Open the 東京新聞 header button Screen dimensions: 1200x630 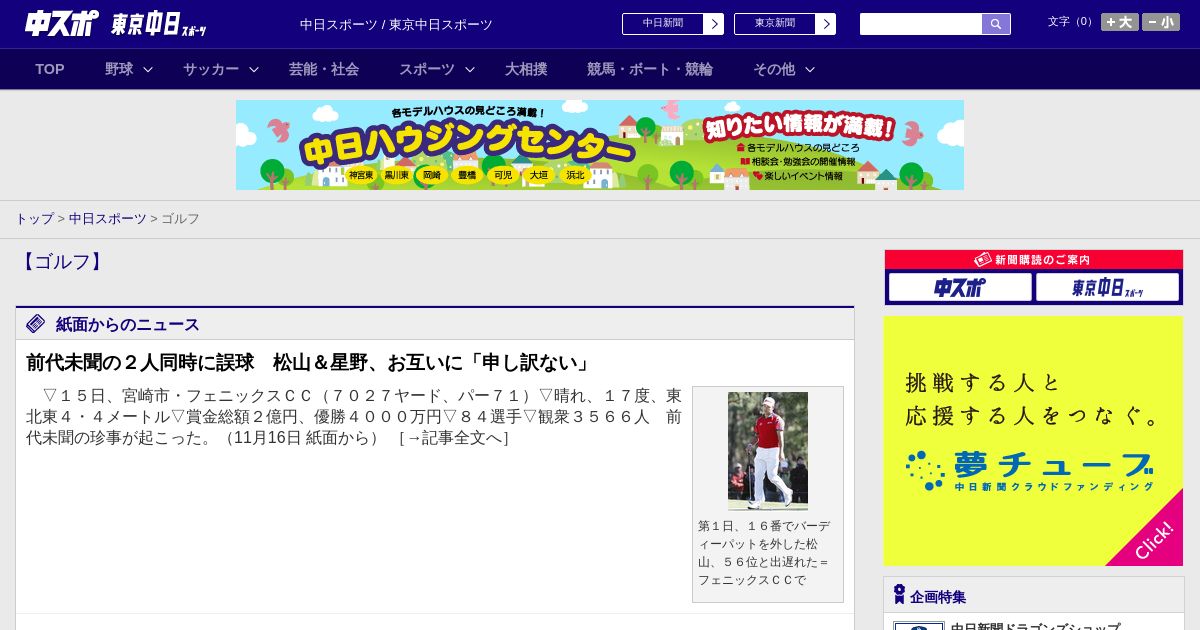coord(774,24)
